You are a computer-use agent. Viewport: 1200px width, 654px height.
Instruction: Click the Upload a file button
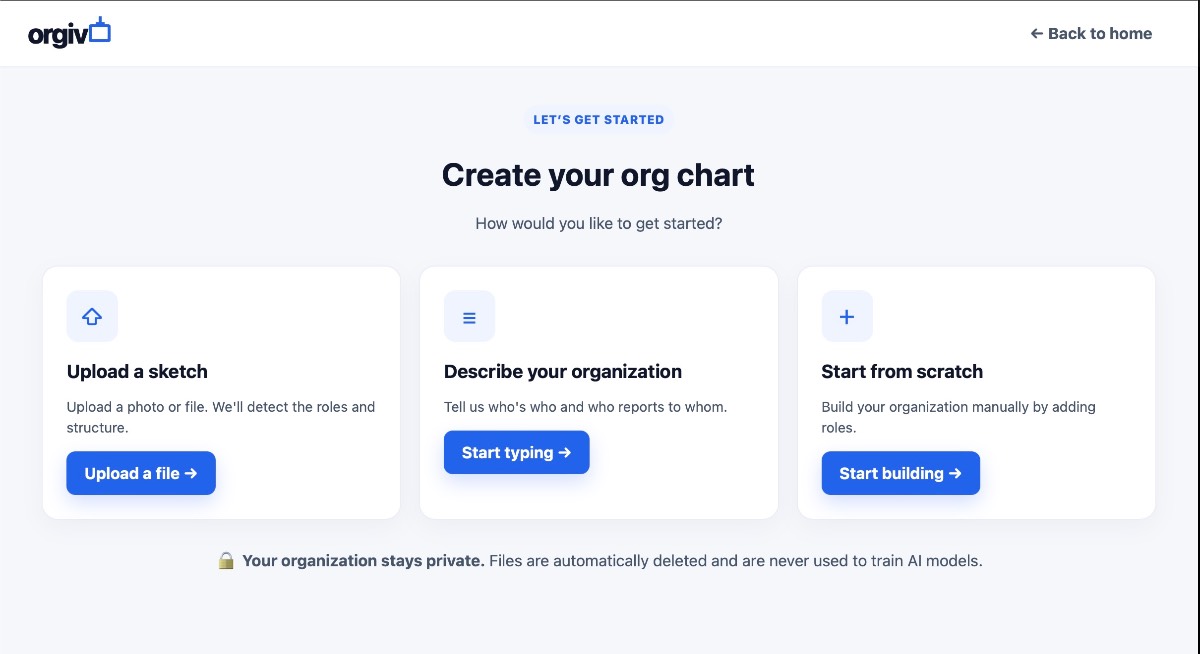coord(141,473)
